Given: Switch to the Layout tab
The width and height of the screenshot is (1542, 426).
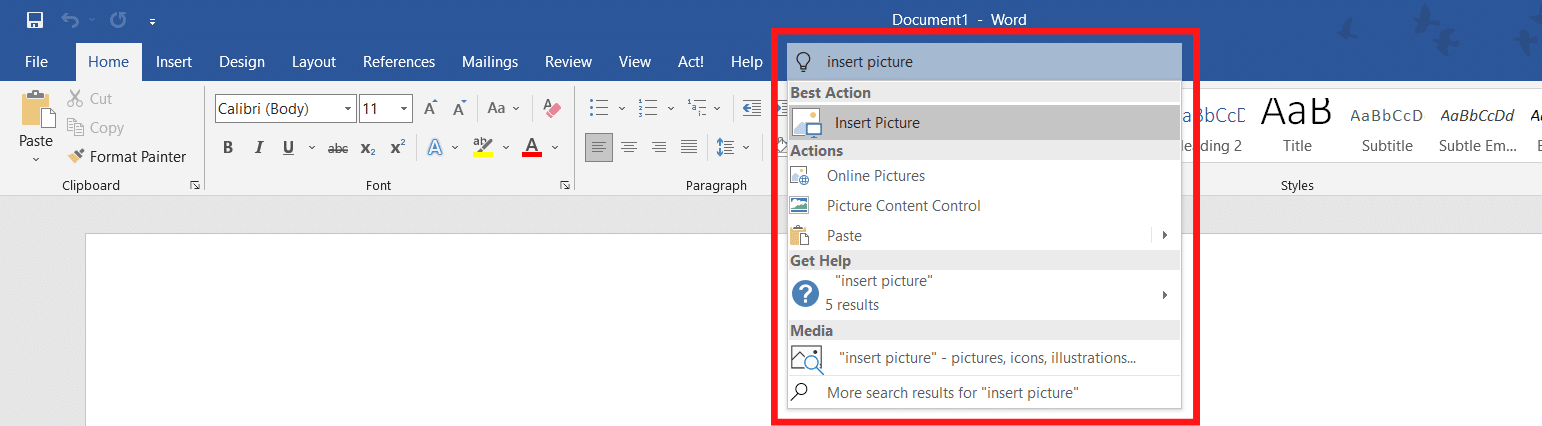Looking at the screenshot, I should [x=314, y=62].
